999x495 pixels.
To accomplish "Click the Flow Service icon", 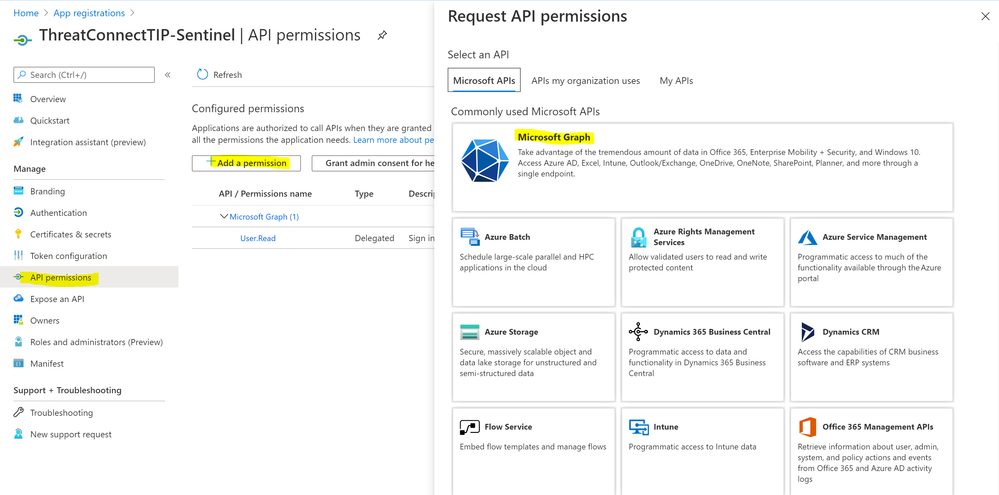I will pos(470,427).
